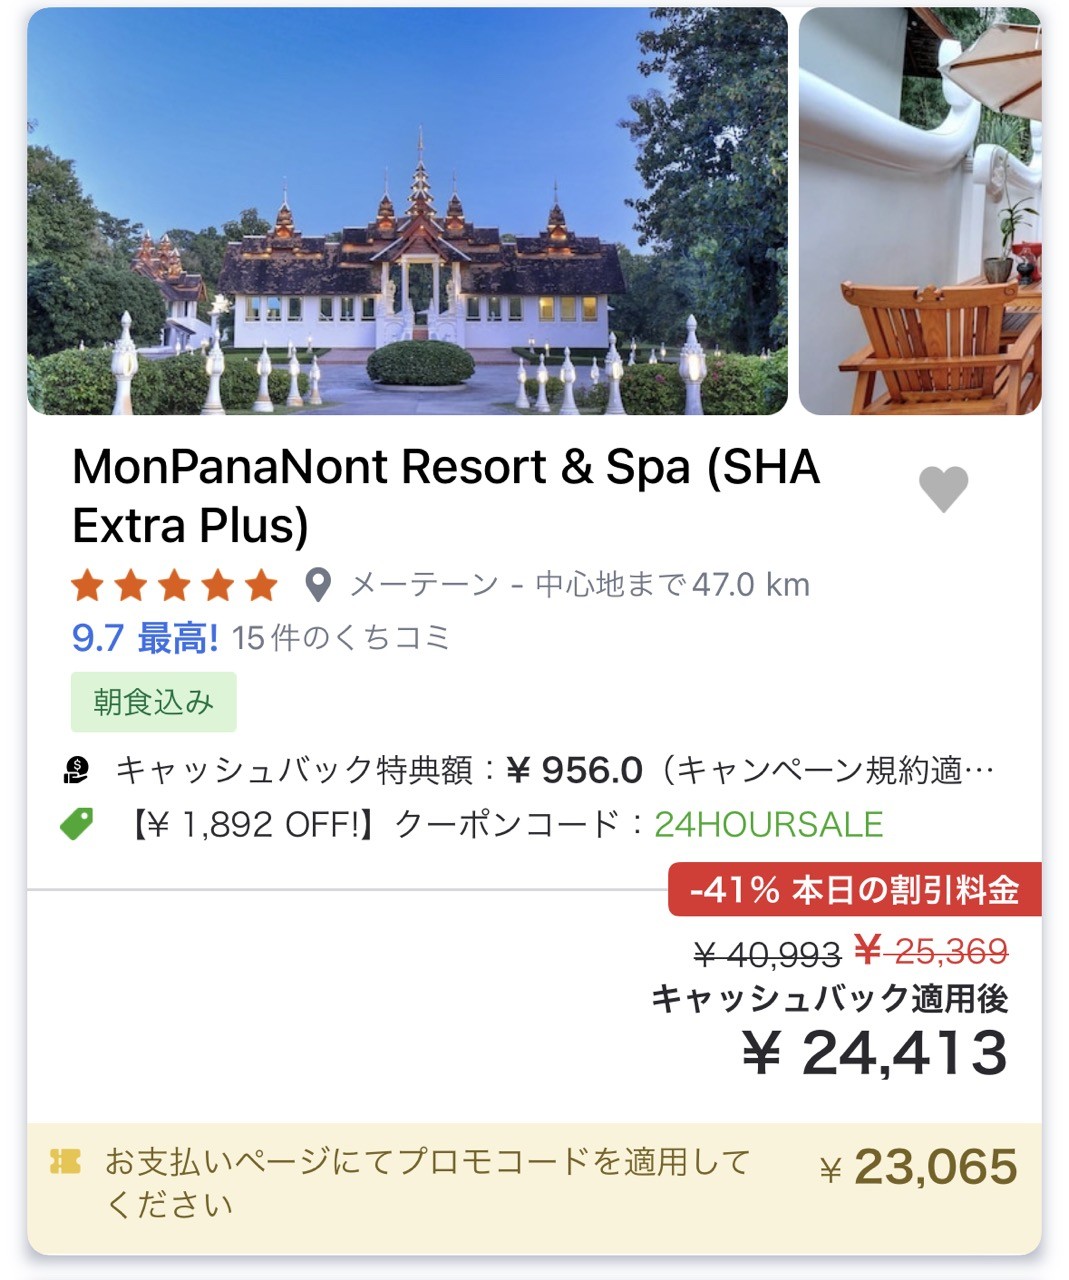Open MonPanaNont Resort & Spa hotel title
This screenshot has width=1069, height=1280.
tap(446, 496)
